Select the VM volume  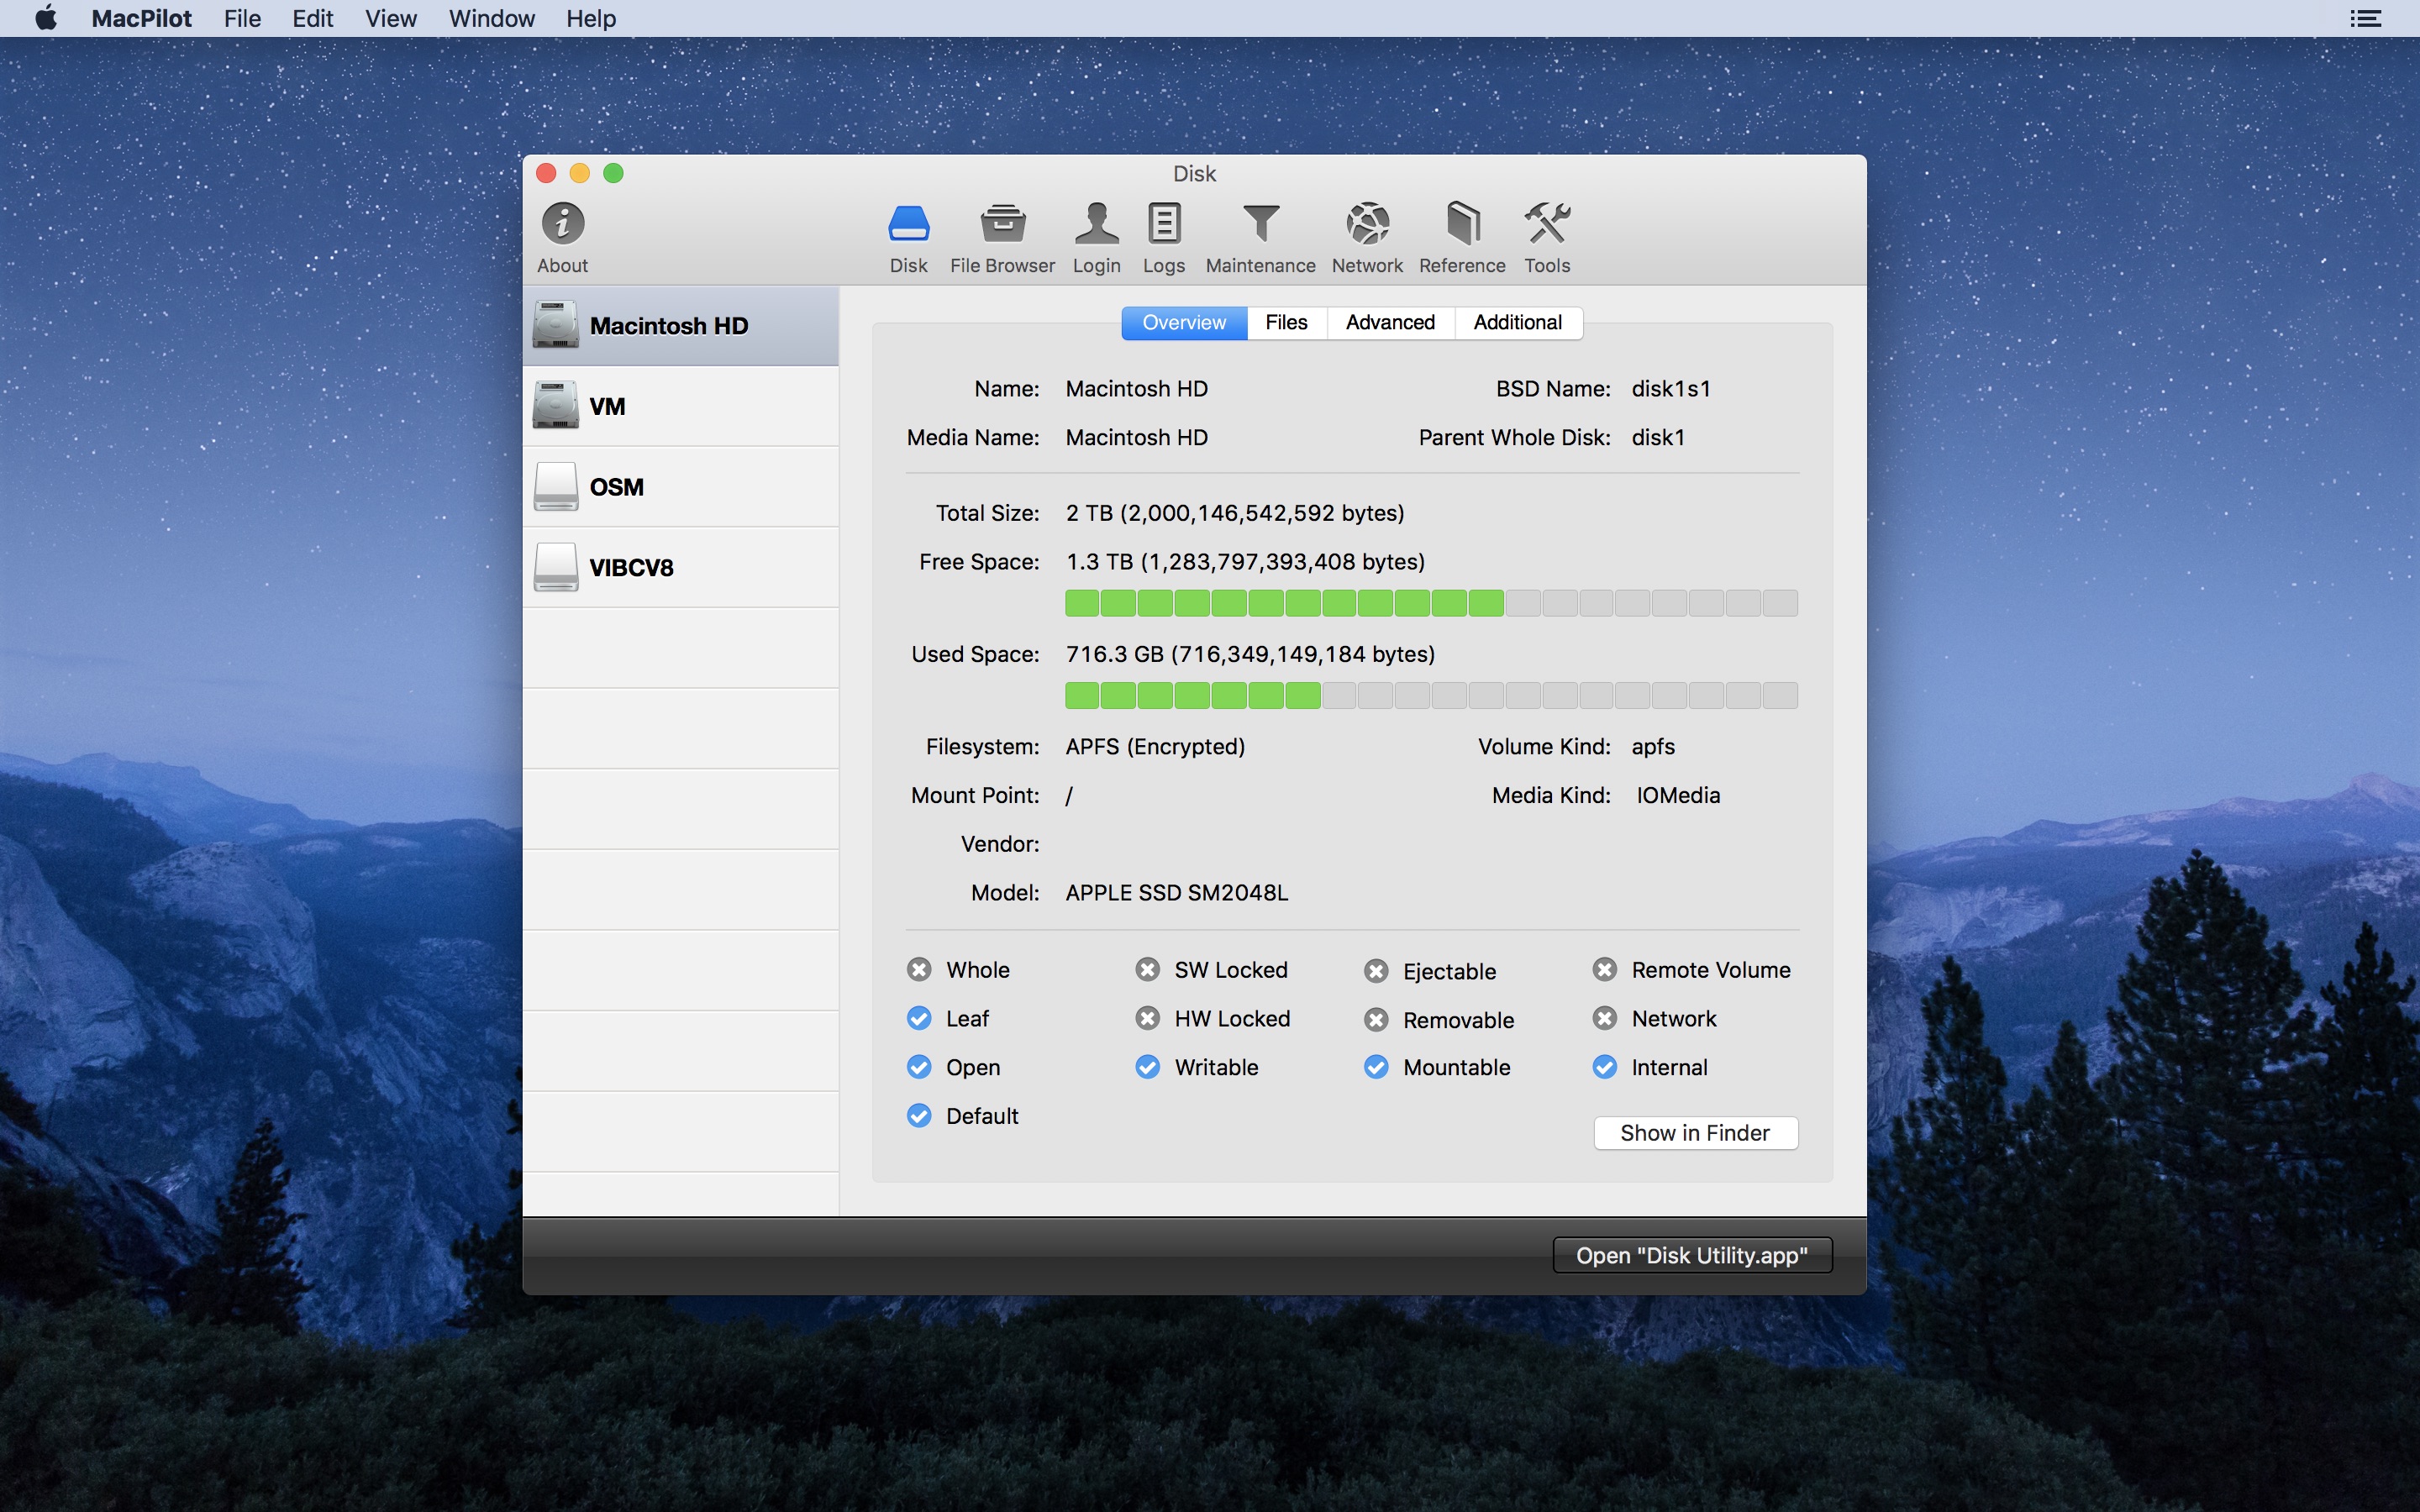[680, 407]
